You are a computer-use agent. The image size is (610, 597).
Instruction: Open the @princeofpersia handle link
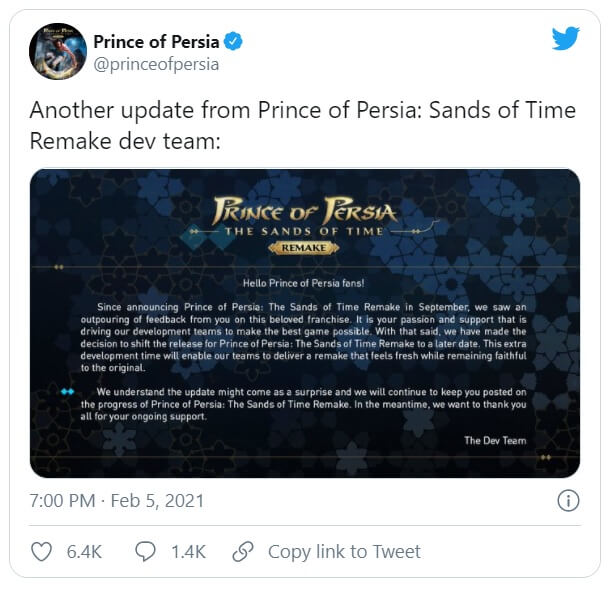click(156, 64)
